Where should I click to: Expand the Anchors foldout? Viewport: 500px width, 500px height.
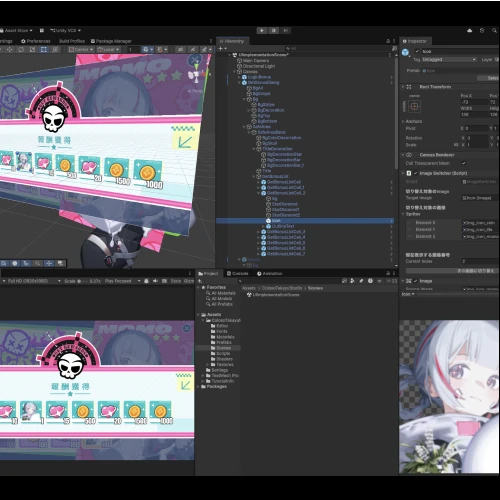click(403, 121)
